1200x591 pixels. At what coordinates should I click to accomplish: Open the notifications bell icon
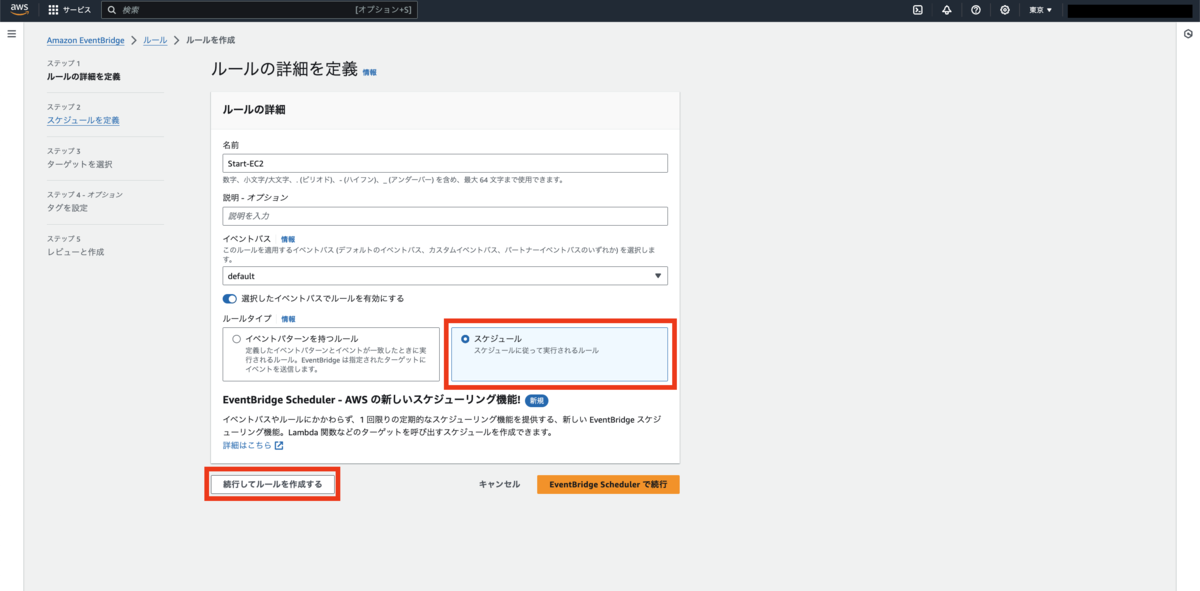[946, 10]
